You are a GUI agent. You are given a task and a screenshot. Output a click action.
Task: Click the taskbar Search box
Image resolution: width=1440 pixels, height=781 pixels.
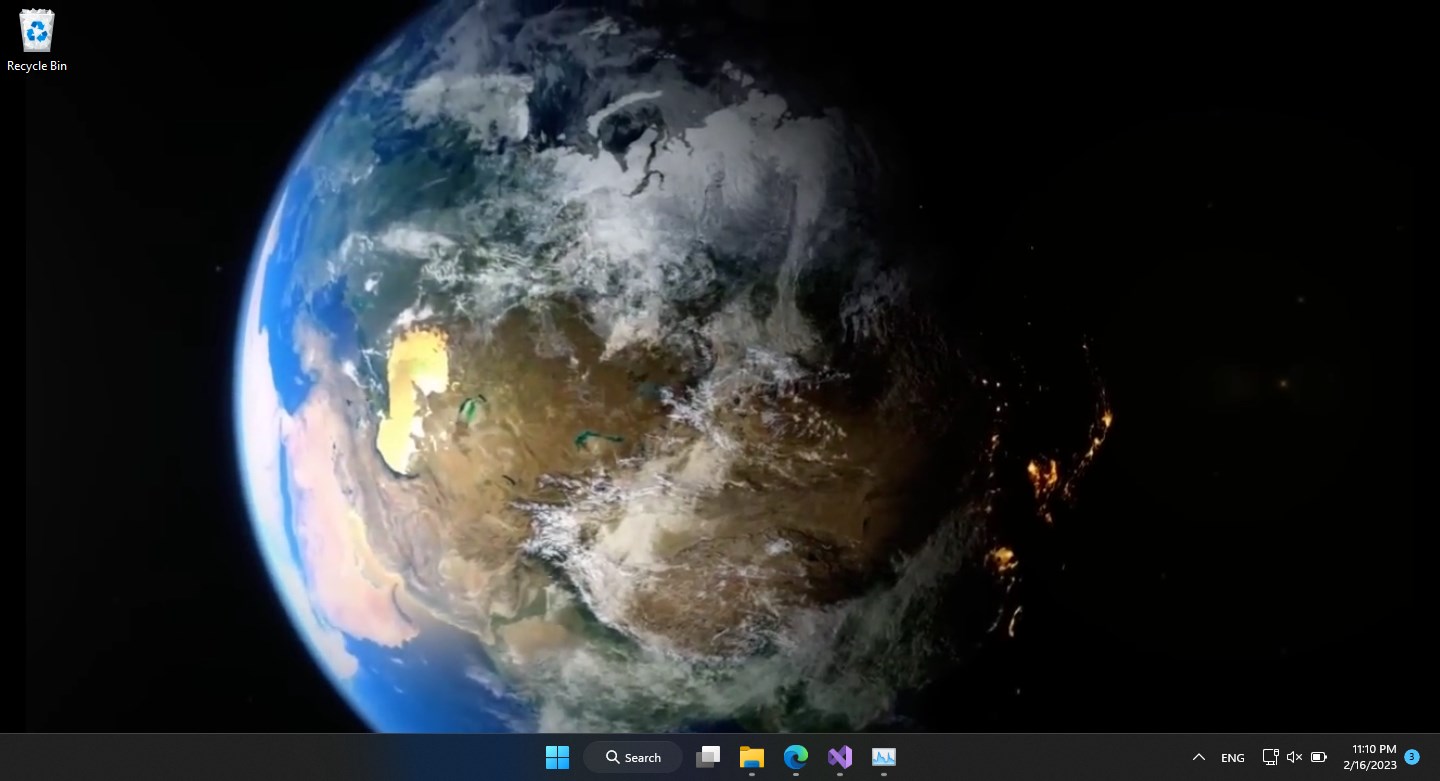tap(633, 757)
